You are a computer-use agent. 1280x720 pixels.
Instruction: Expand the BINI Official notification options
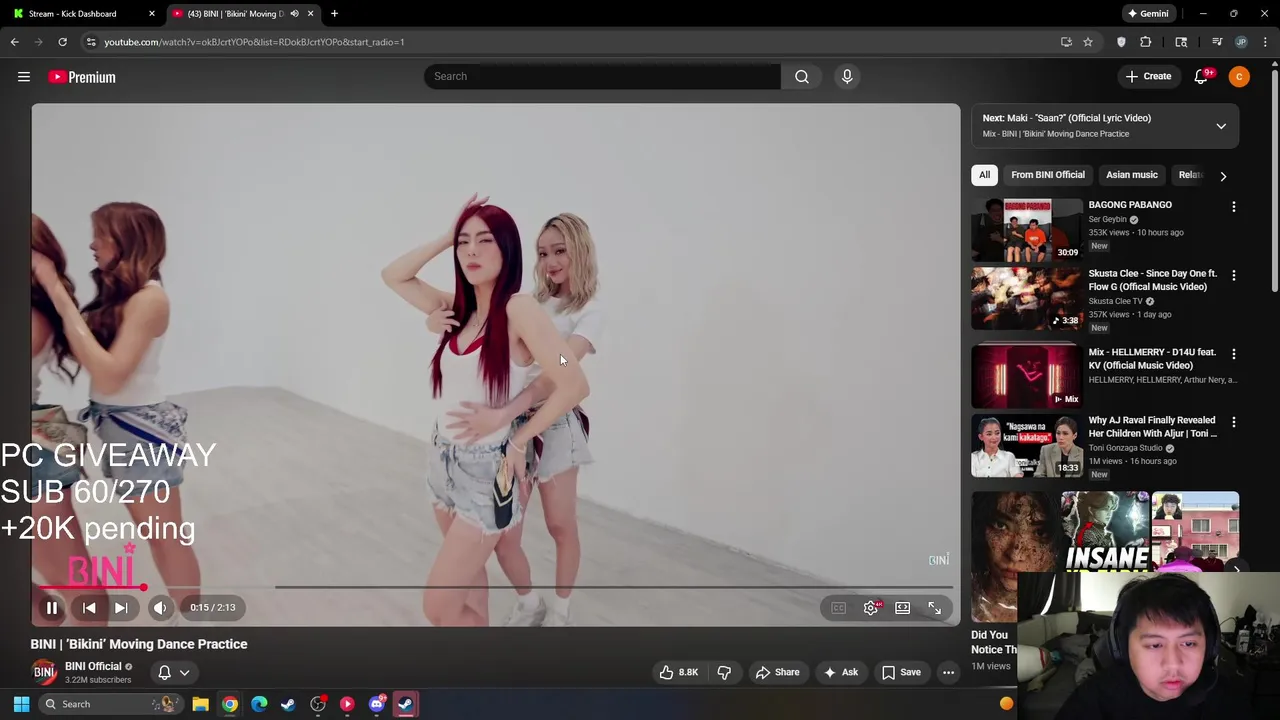174,672
